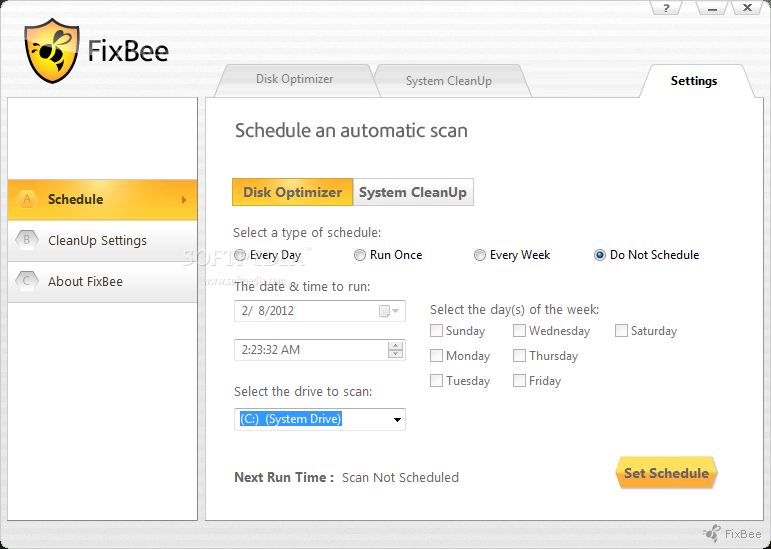Tick the Monday checkbox
This screenshot has height=549, width=771.
(436, 355)
